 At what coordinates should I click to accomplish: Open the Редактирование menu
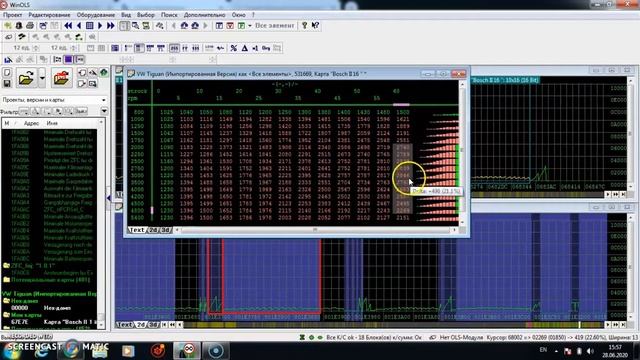[49, 15]
